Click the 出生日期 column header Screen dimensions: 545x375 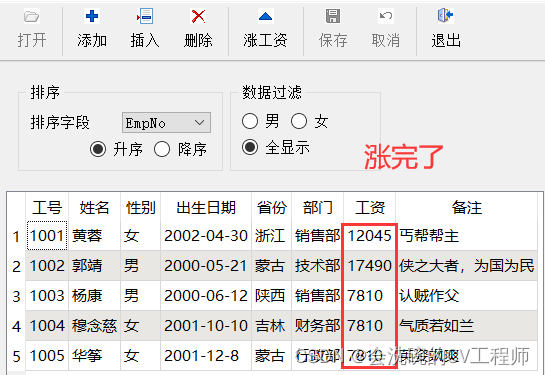(206, 207)
